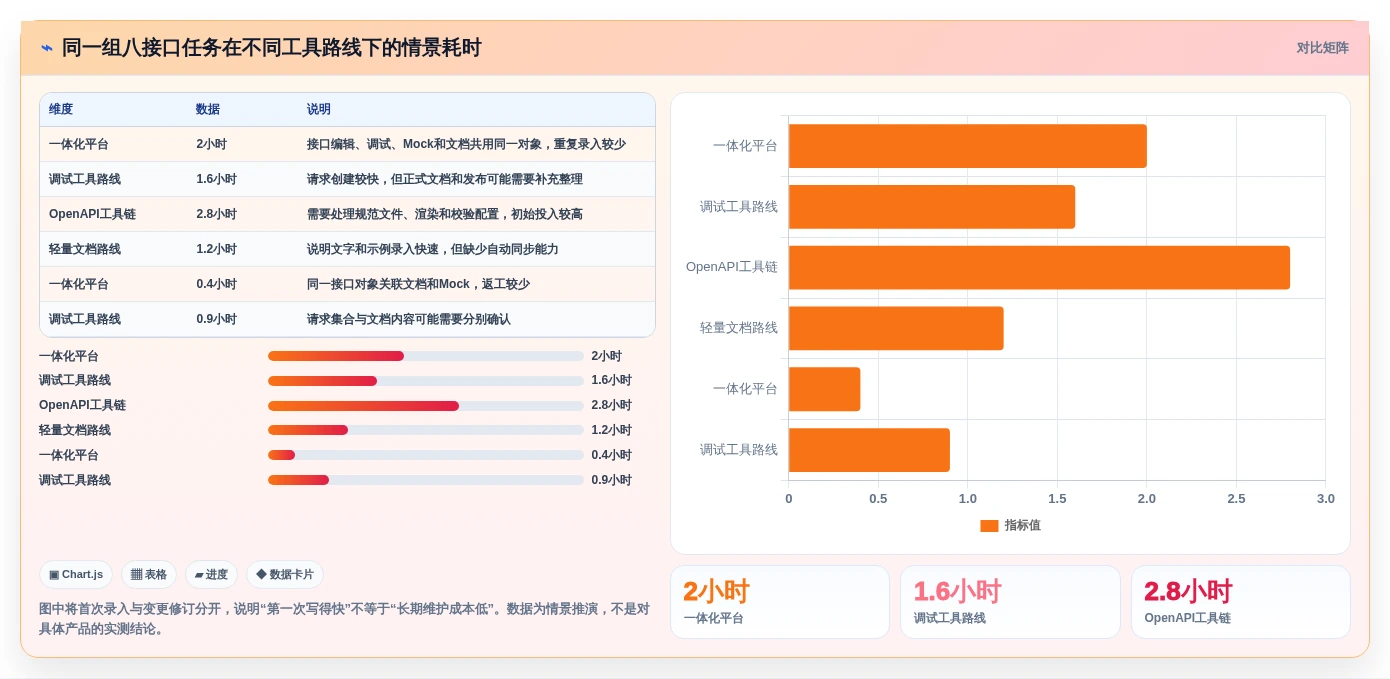Click the progress bar labeled 2.8小时
The height and width of the screenshot is (679, 1390).
pos(426,406)
